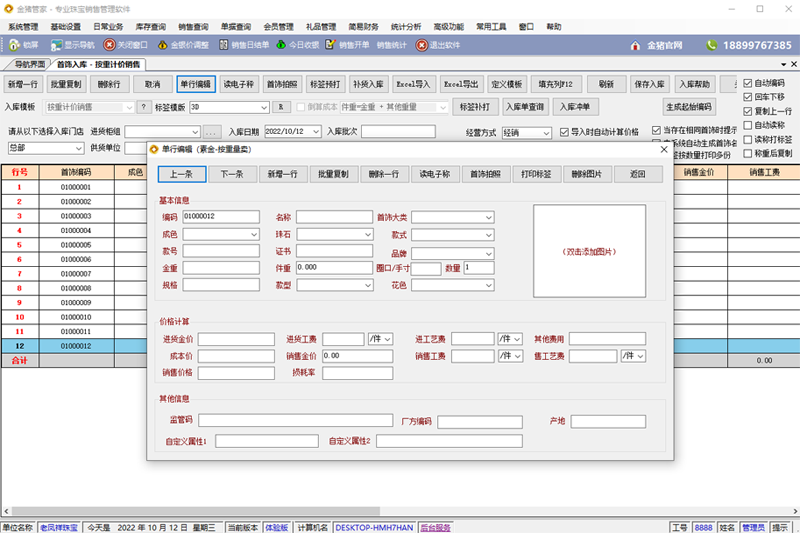
Task: Click the 锁屏 lock screen icon
Action: click(x=14, y=45)
